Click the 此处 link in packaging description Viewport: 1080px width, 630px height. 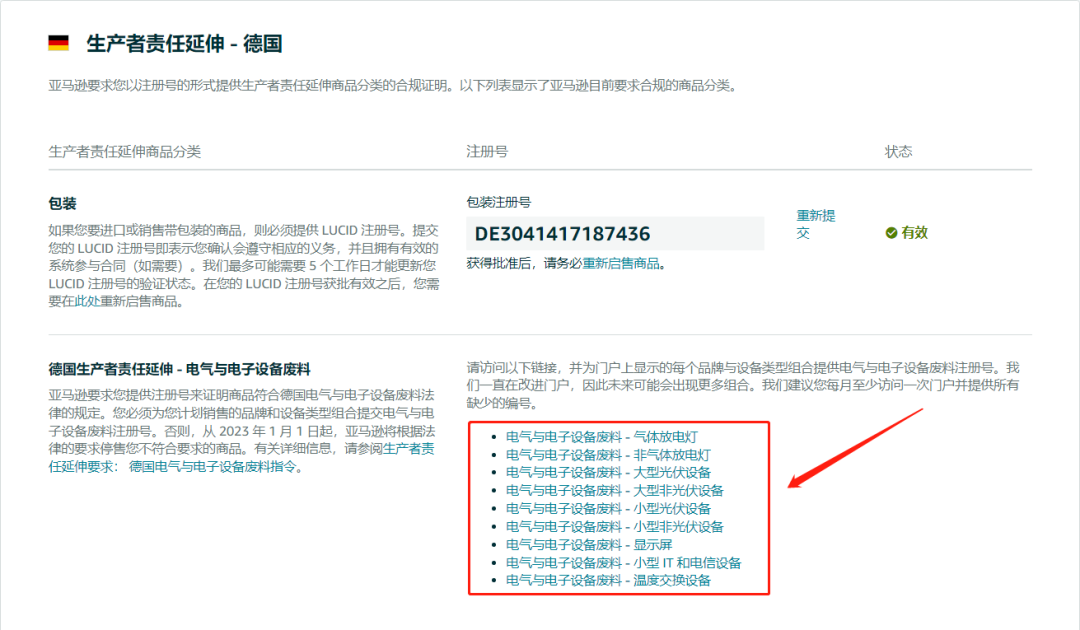click(87, 302)
